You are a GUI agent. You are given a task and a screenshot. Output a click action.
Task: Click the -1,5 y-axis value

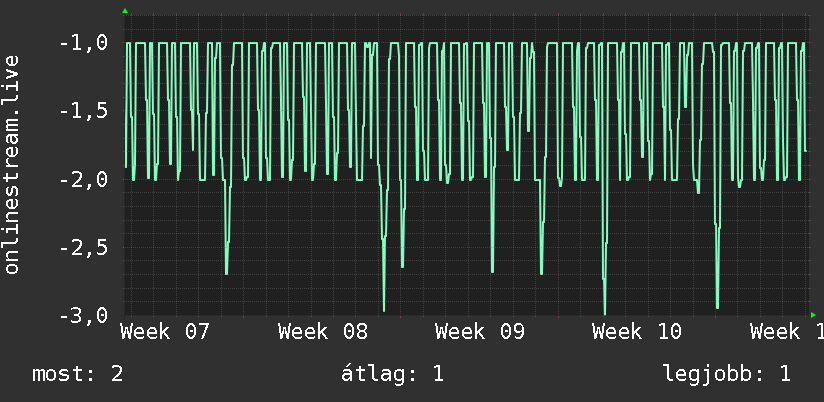[x=84, y=111]
